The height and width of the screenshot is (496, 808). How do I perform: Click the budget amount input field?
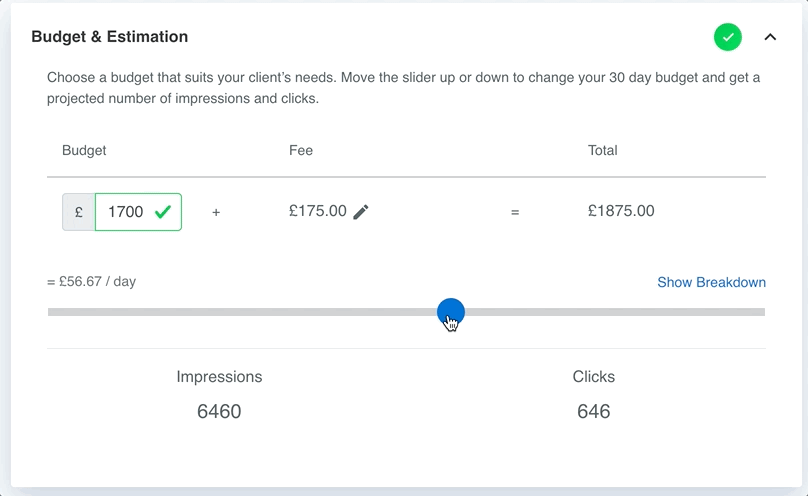(138, 212)
